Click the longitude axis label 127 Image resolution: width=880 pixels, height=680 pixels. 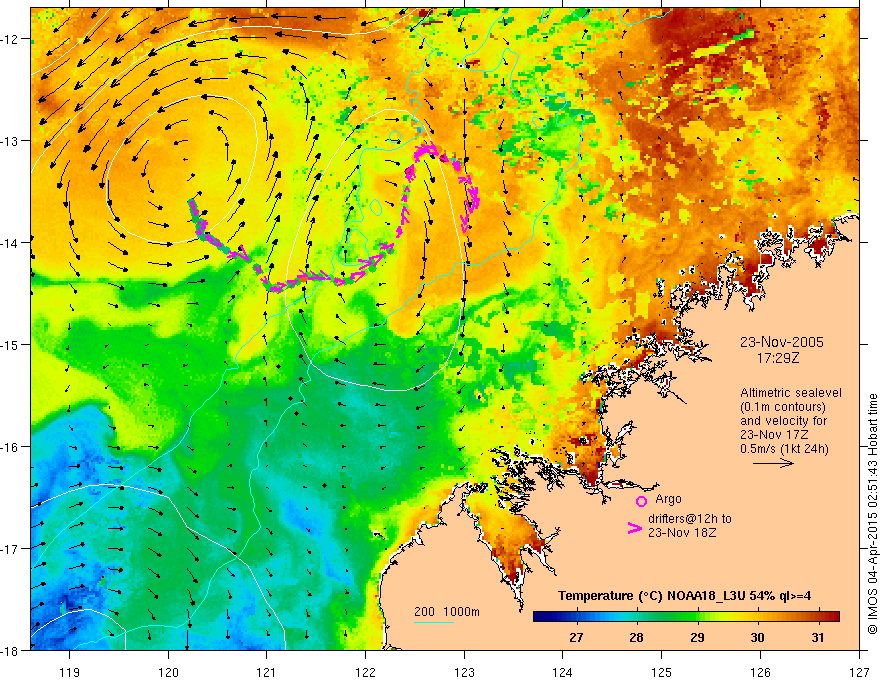(x=859, y=672)
